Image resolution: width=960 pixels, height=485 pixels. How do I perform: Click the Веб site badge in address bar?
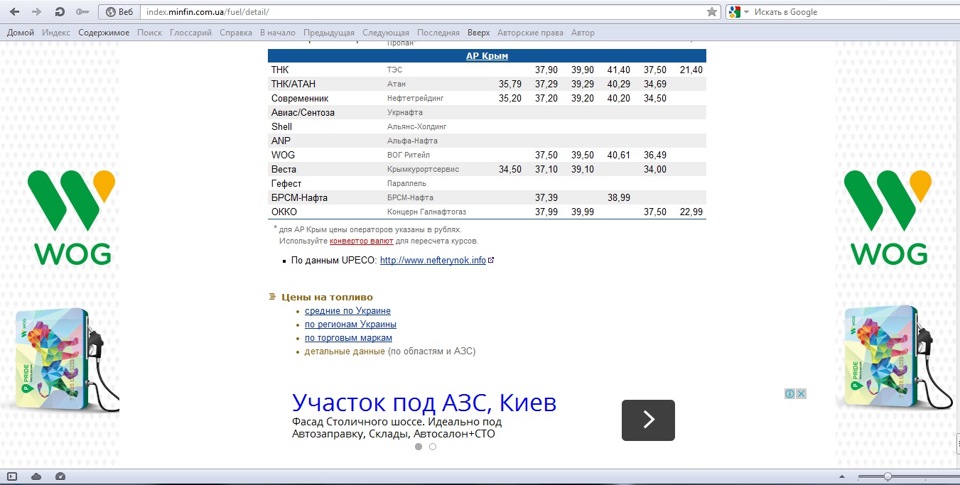[119, 12]
